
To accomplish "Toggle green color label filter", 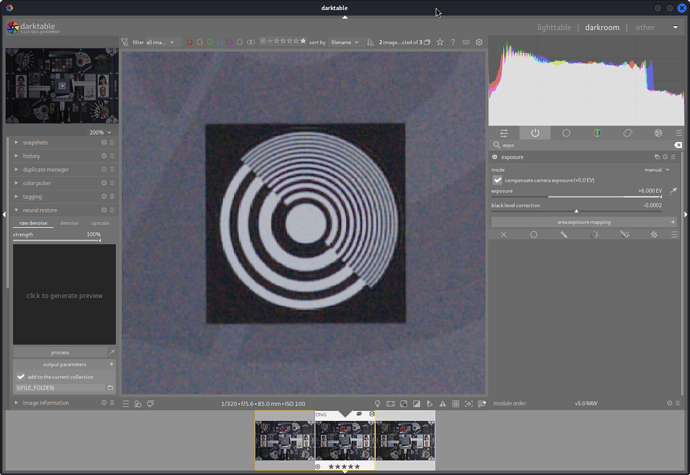I will [210, 42].
